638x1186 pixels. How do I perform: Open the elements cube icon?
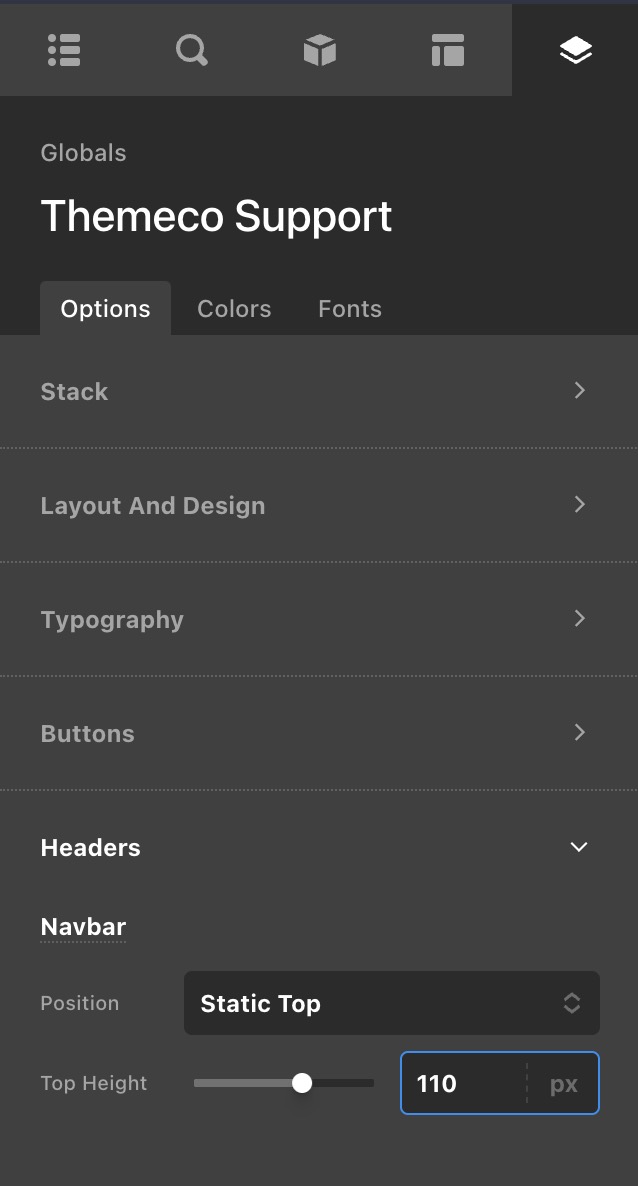point(320,50)
